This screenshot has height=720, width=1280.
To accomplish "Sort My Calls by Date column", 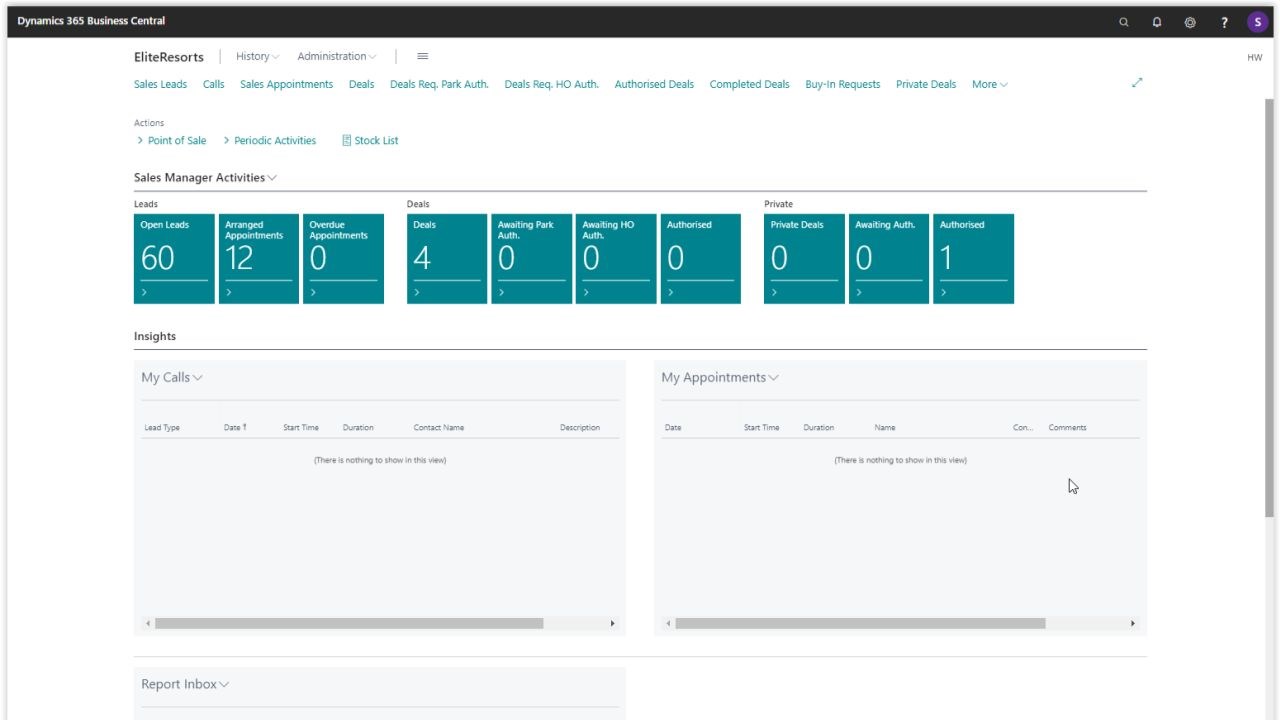I will point(235,428).
